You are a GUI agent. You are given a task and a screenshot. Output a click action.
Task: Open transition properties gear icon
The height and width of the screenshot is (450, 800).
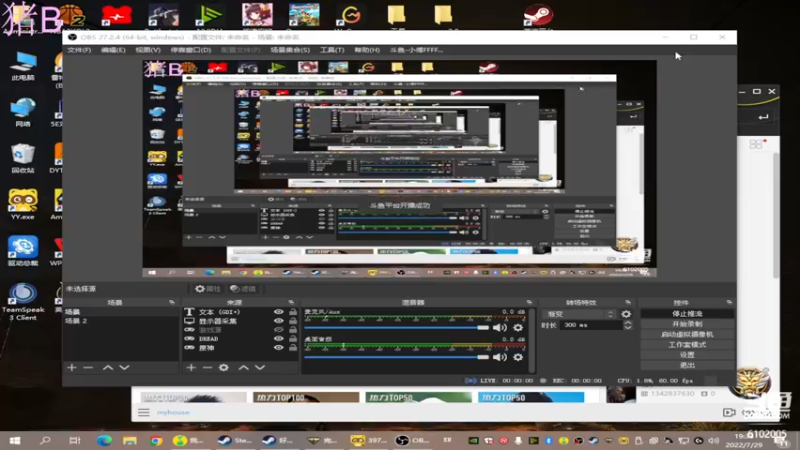coord(626,314)
